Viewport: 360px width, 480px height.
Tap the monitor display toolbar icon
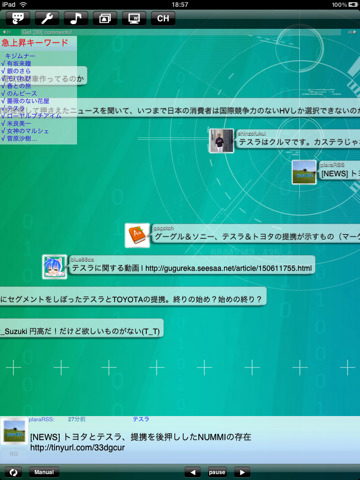coord(134,18)
